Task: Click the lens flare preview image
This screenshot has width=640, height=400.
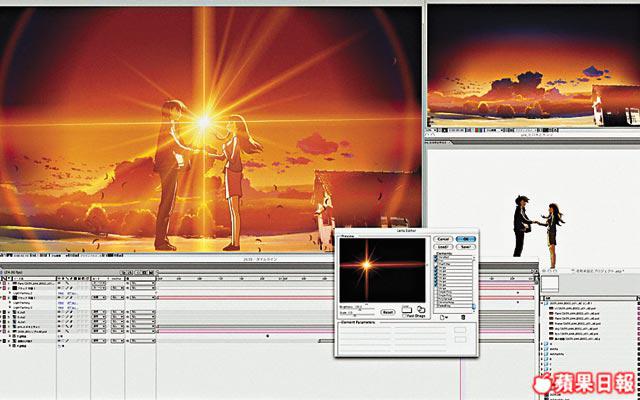Action: click(382, 270)
